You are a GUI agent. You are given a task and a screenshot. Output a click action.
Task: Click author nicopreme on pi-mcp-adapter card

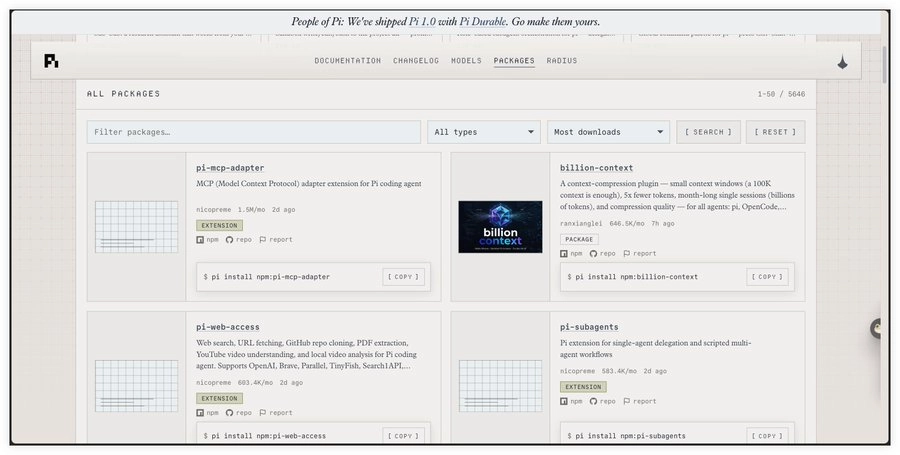[x=214, y=210]
